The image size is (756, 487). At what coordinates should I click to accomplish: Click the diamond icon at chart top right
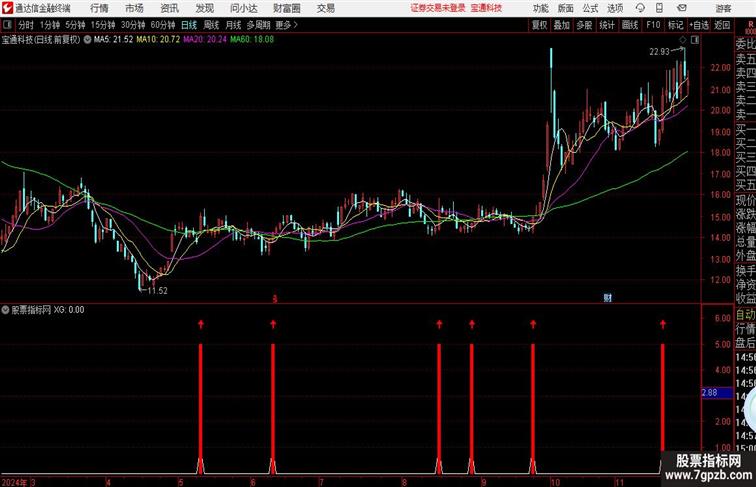(x=682, y=40)
